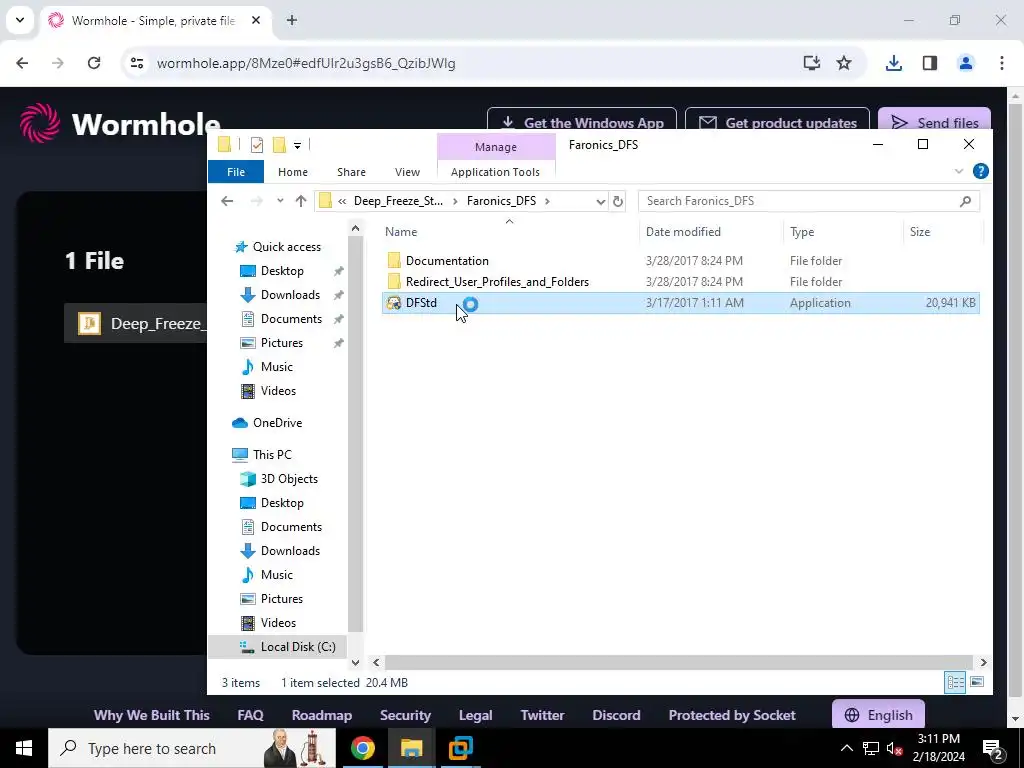Open the Discord footer link
The image size is (1024, 768).
616,715
